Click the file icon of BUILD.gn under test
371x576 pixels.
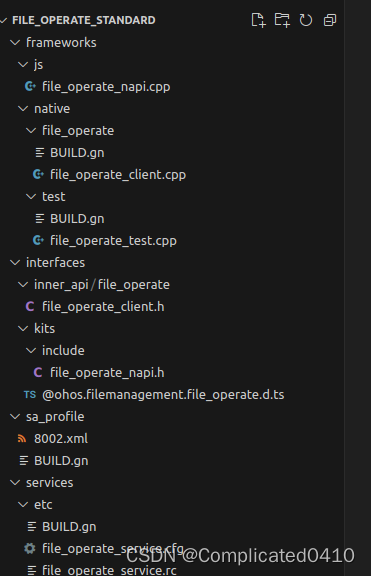[x=40, y=219]
